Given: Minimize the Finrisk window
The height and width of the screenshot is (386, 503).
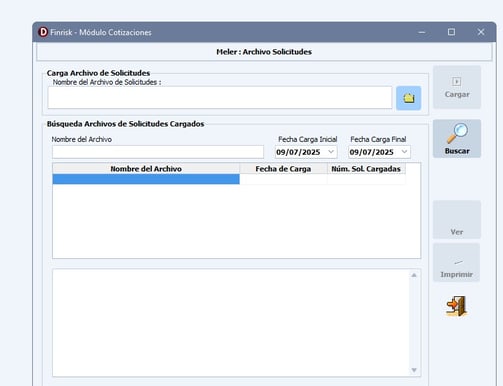Looking at the screenshot, I should pyautogui.click(x=422, y=32).
